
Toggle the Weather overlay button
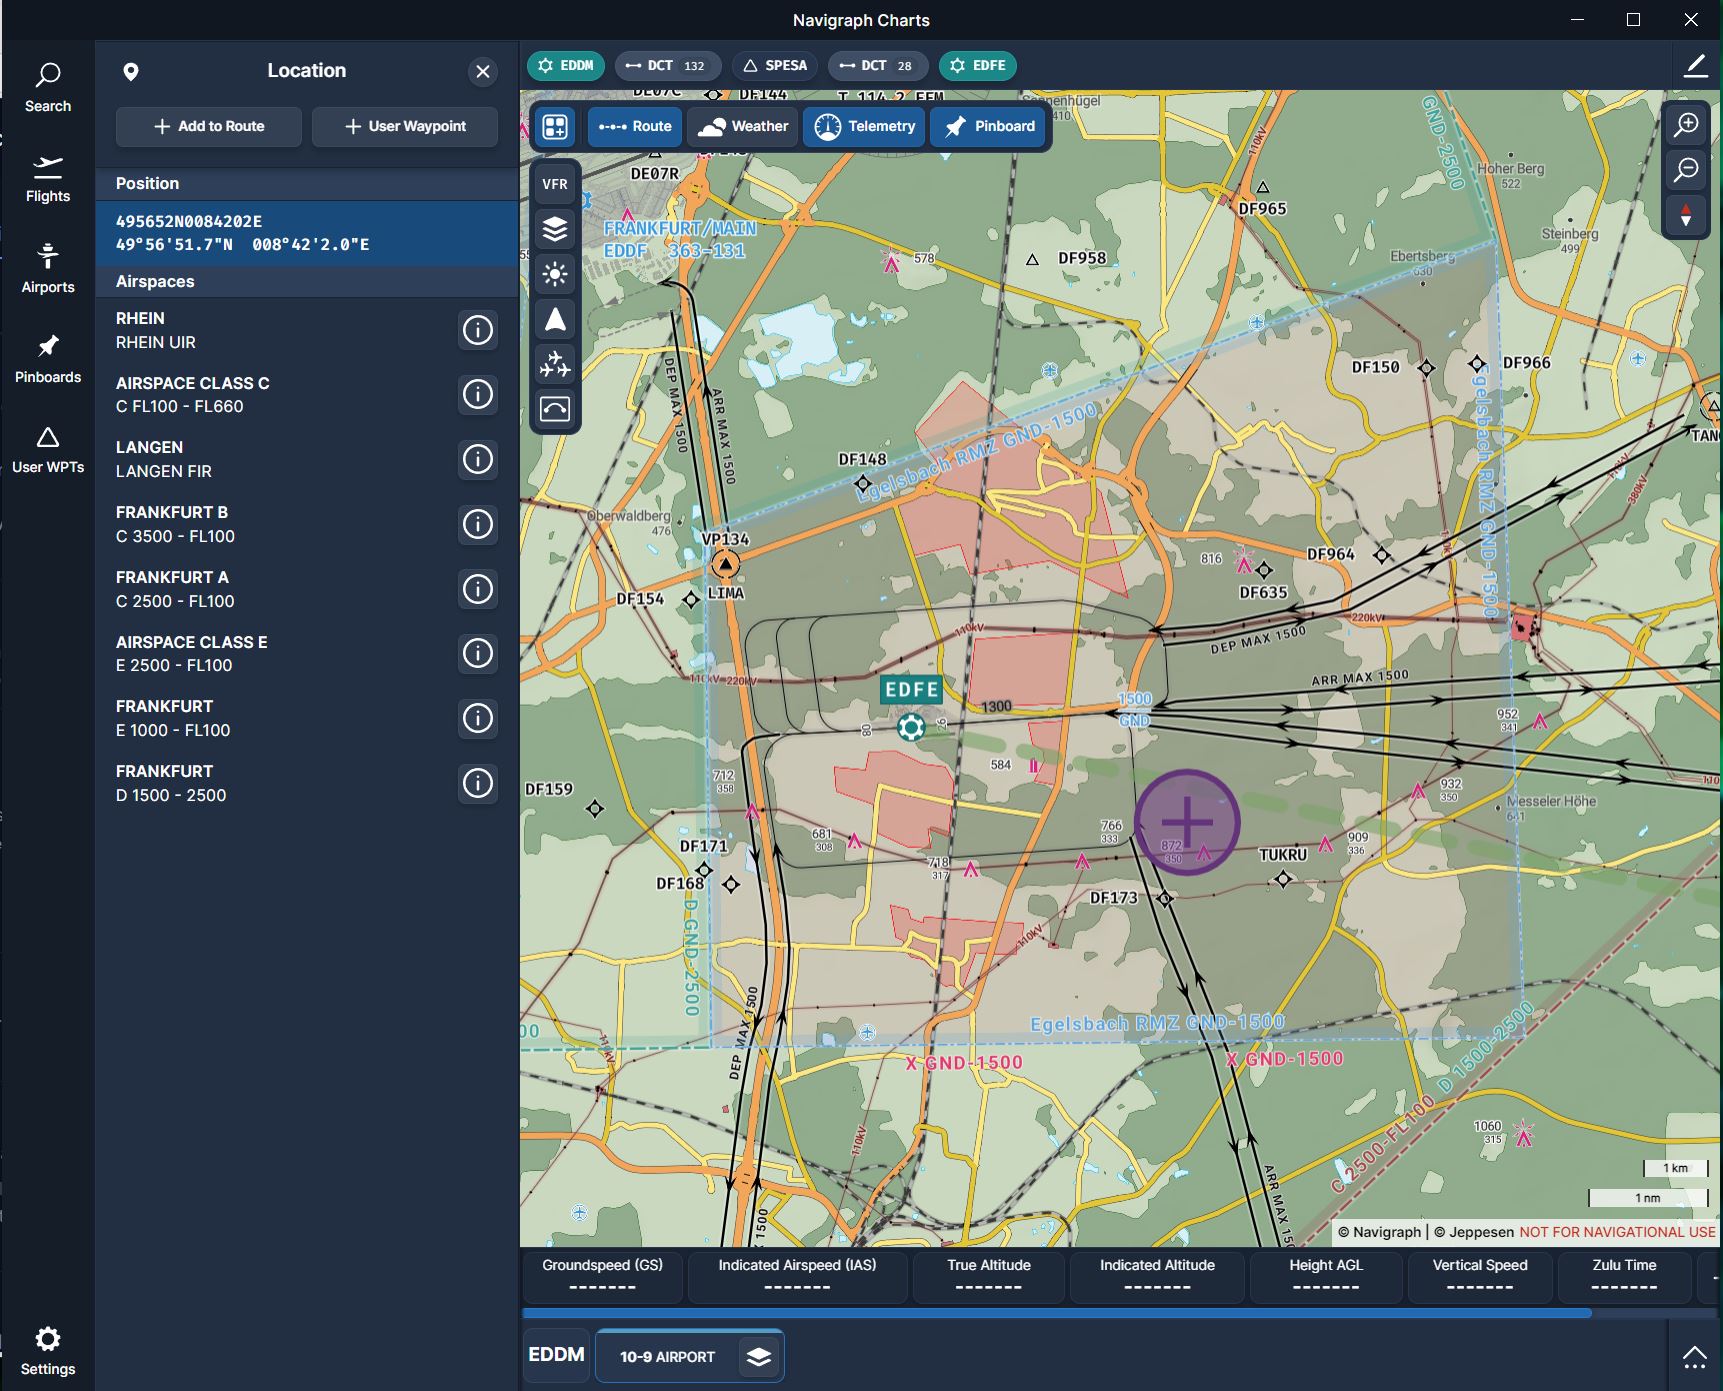(743, 126)
